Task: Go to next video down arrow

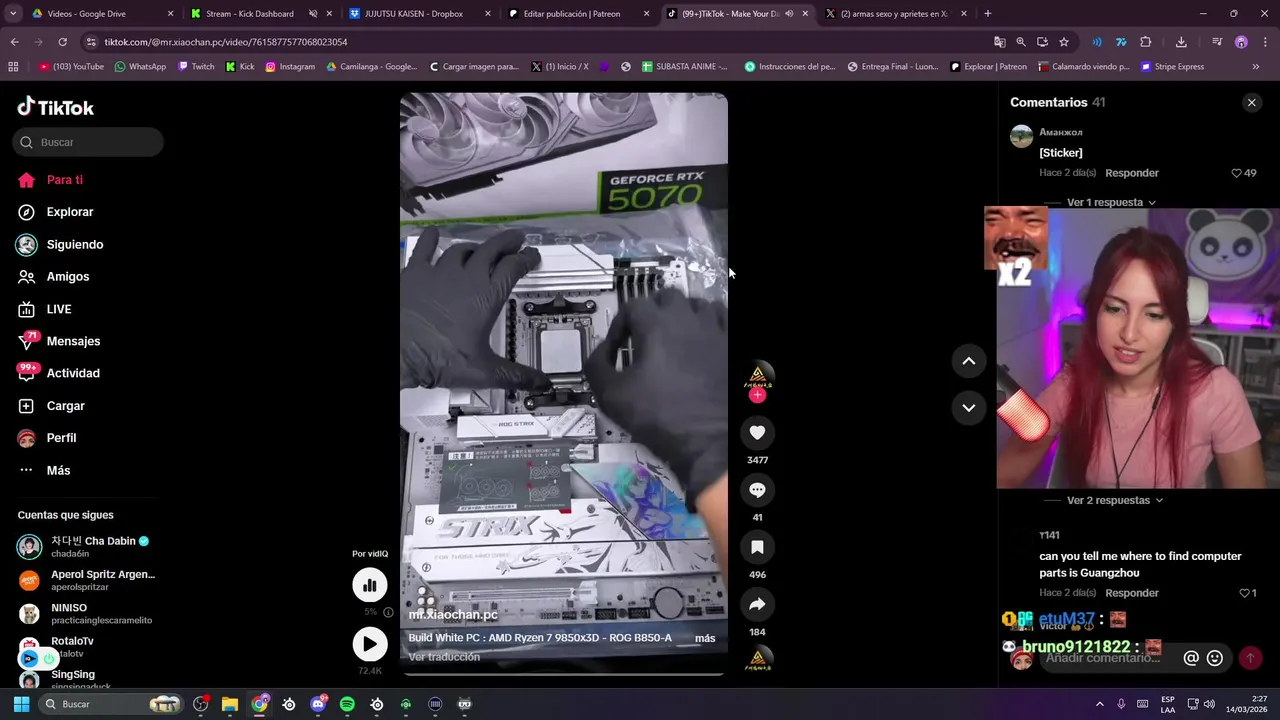Action: click(968, 407)
